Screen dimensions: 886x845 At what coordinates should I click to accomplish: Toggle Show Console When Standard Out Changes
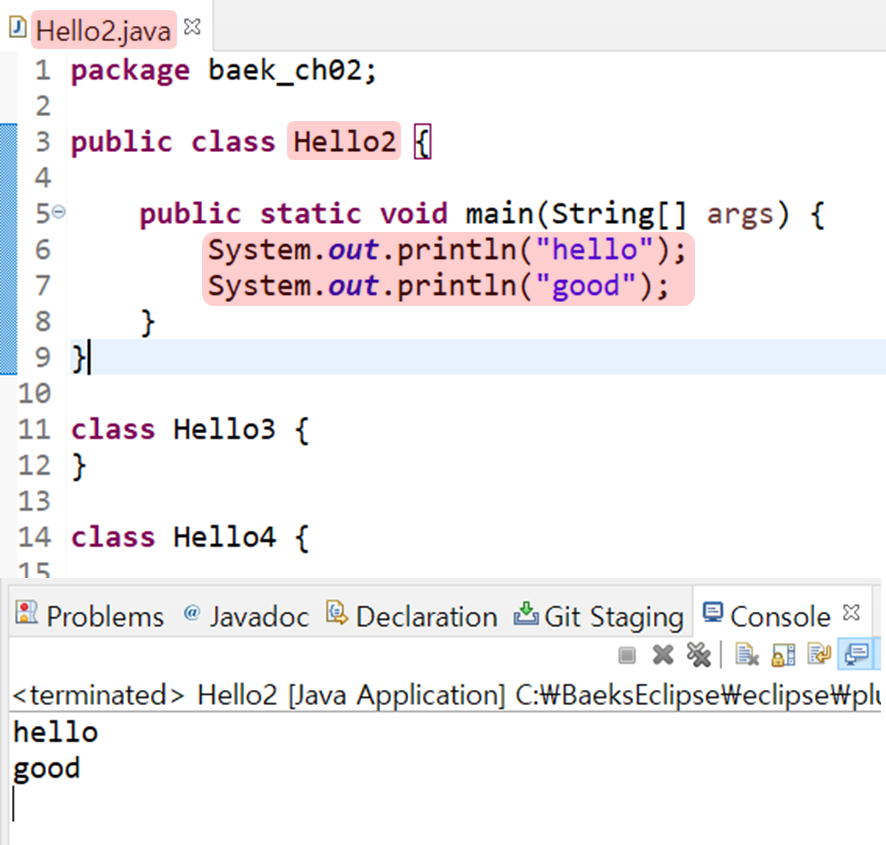coord(857,655)
